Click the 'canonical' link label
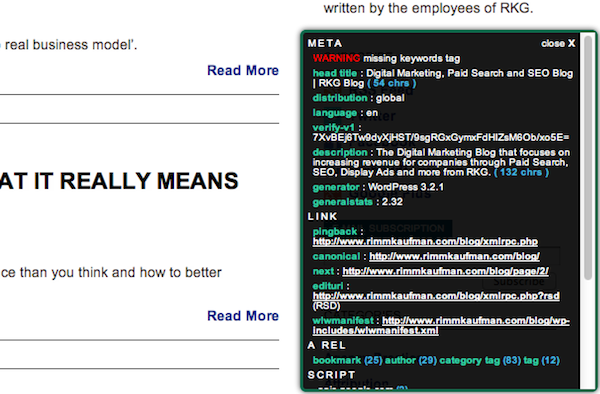This screenshot has height=394, width=600. [336, 256]
